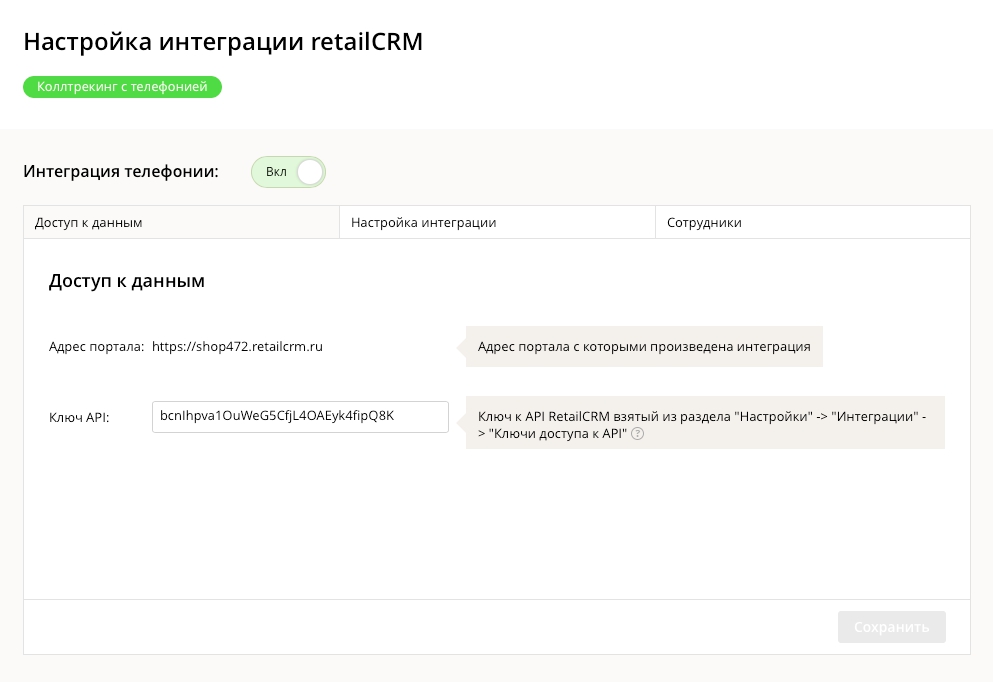This screenshot has height=684, width=993.
Task: Click the Ключ API label
Action: tap(79, 417)
